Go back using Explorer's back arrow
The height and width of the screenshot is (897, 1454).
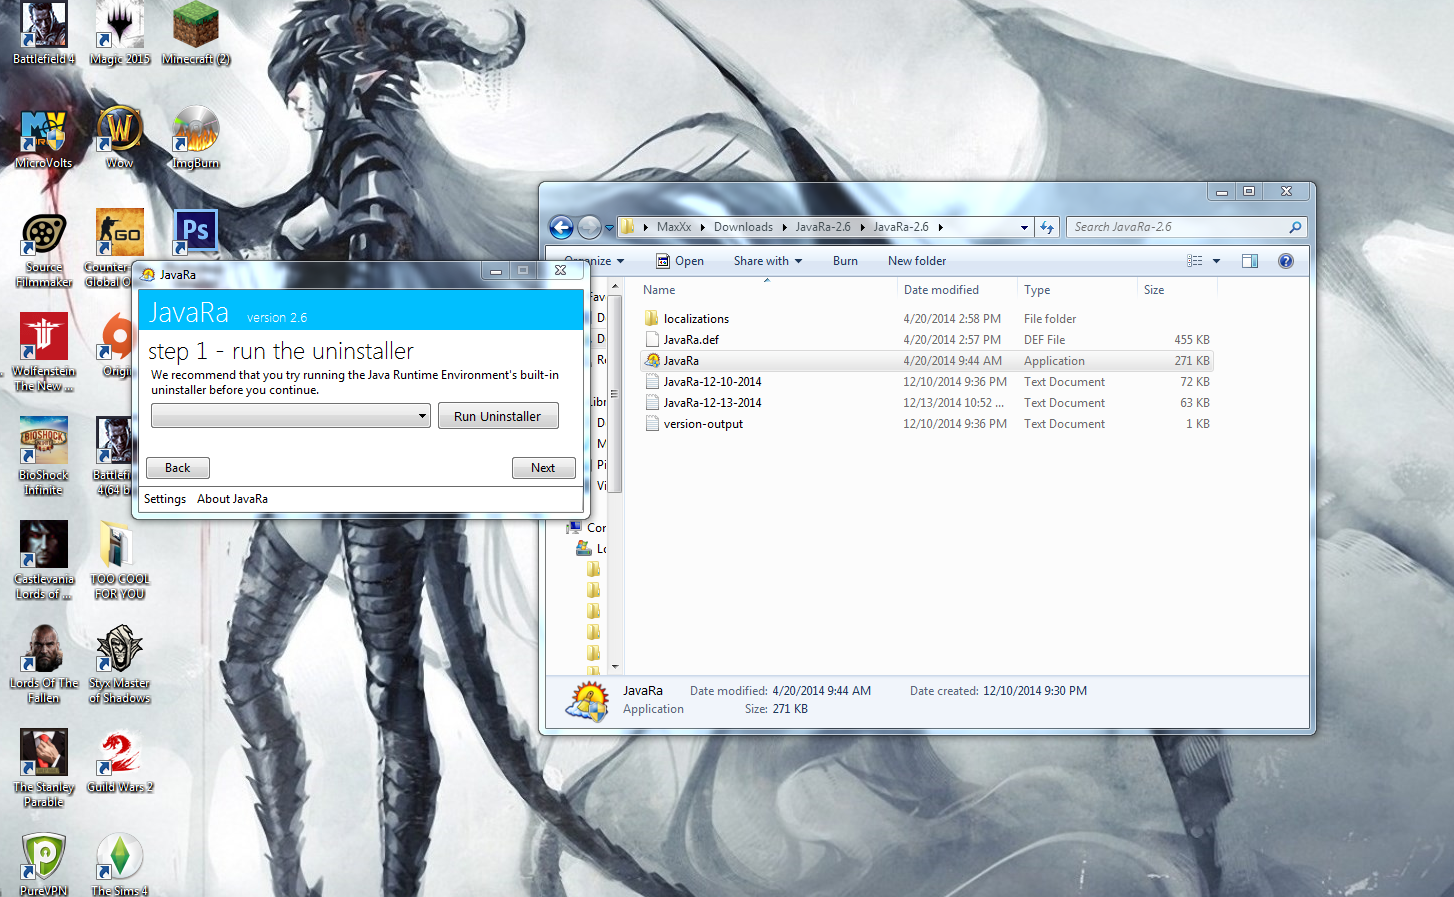562,228
